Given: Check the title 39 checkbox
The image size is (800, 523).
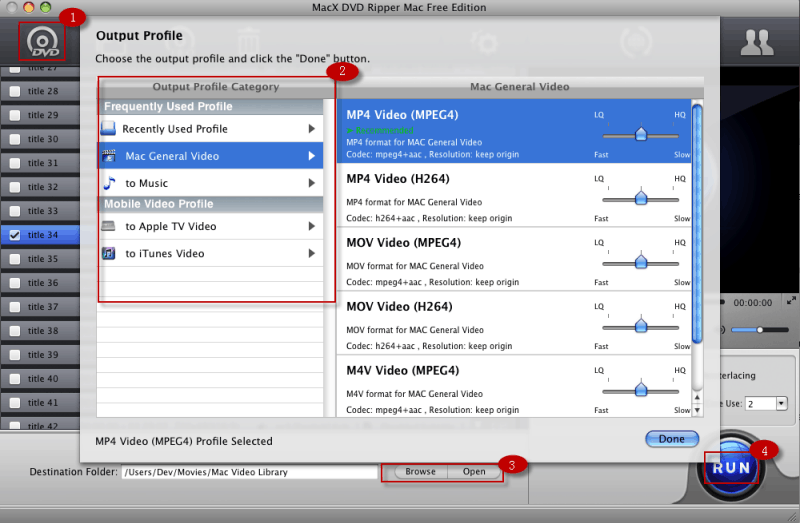Looking at the screenshot, I should [15, 355].
